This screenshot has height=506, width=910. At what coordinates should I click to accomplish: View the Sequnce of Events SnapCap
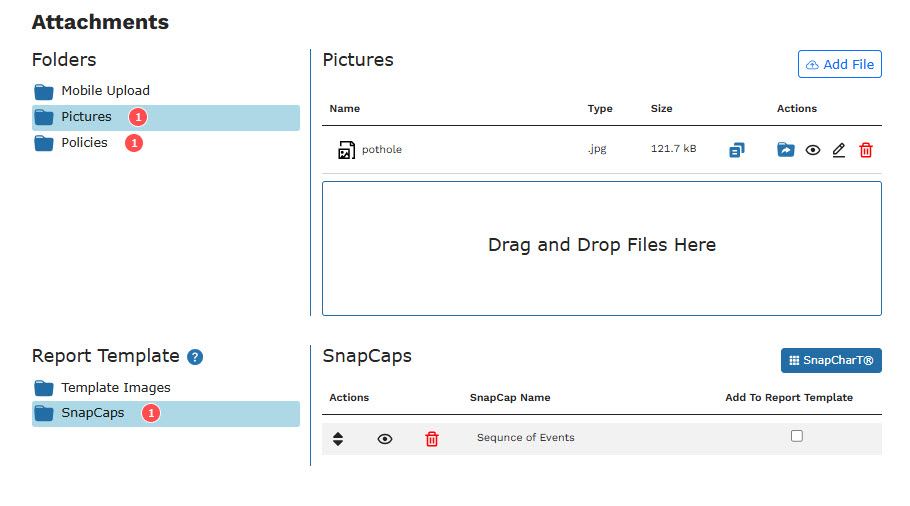coord(385,439)
